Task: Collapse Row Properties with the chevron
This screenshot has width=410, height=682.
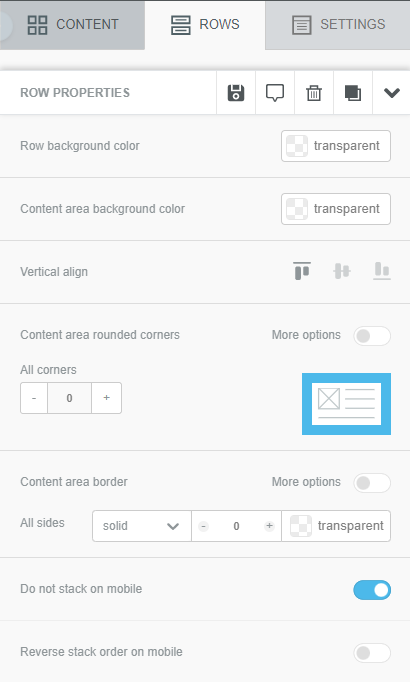Action: (x=391, y=93)
